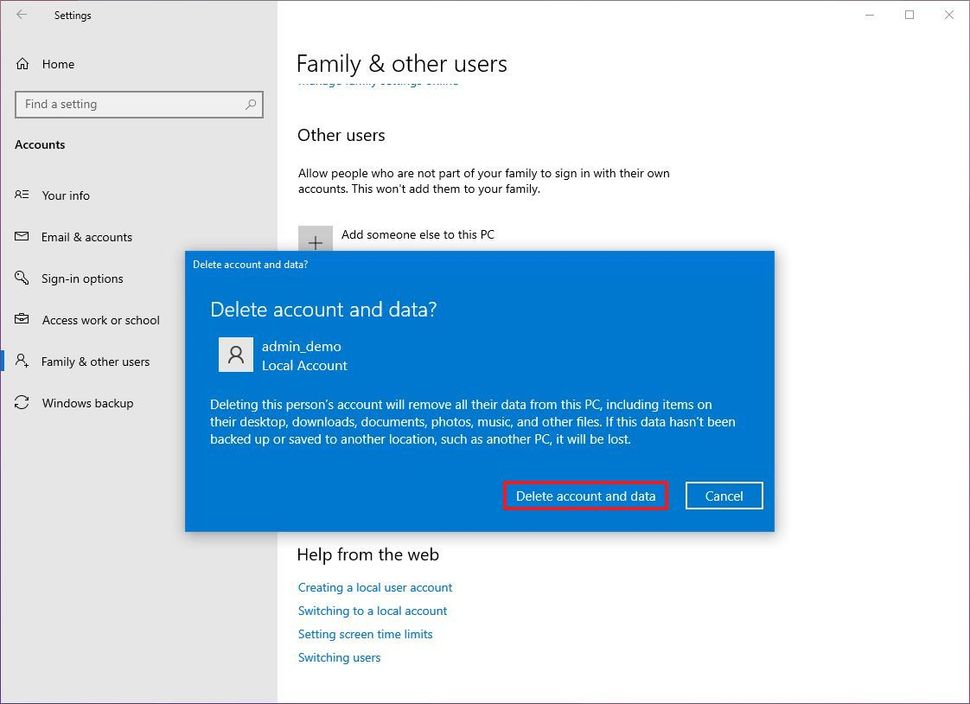Click the Windows backup sync icon
This screenshot has width=970, height=704.
[22, 403]
